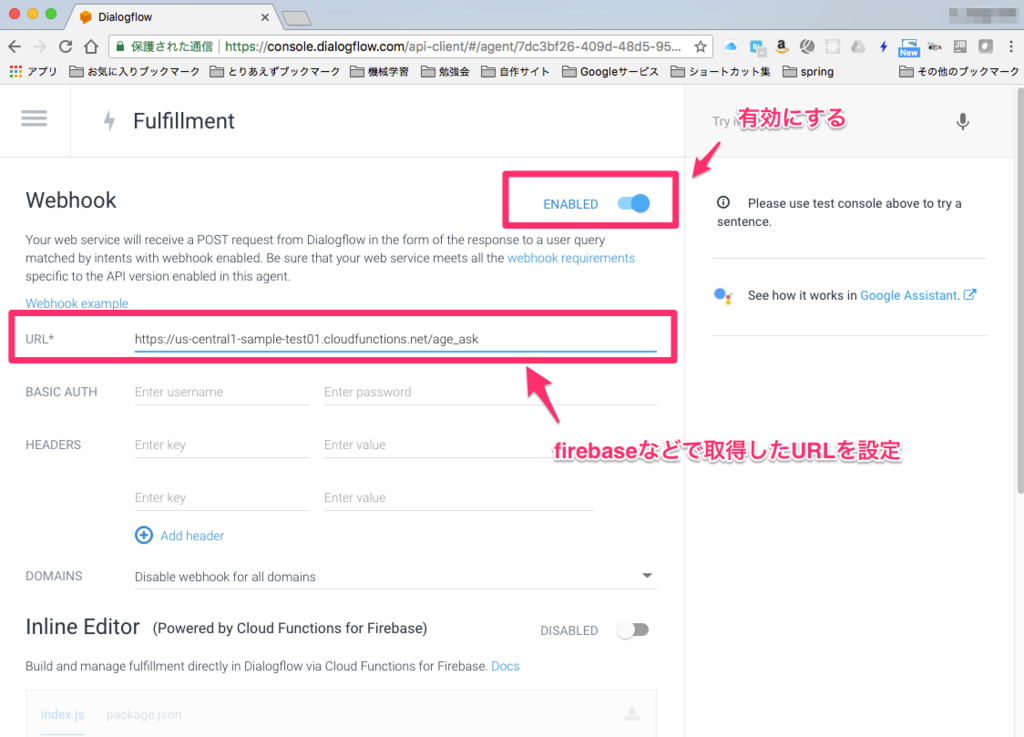
Task: Click the download icon in inline editor
Action: (x=632, y=713)
